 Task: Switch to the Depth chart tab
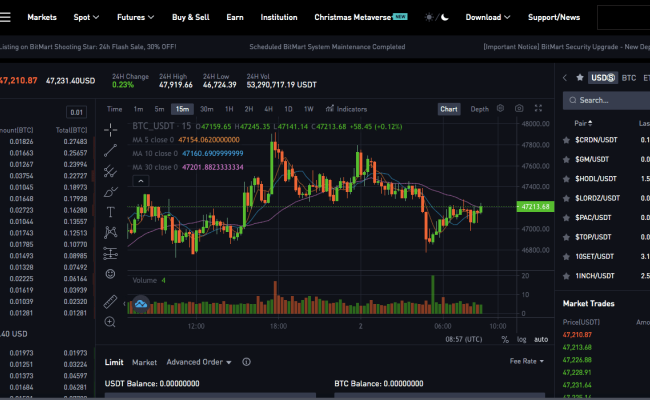coord(480,109)
